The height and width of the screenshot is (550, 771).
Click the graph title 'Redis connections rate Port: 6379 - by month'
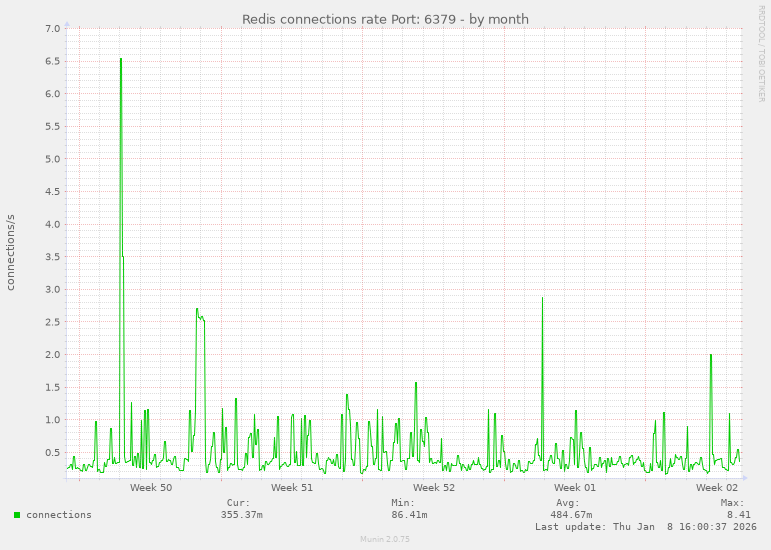click(x=385, y=20)
